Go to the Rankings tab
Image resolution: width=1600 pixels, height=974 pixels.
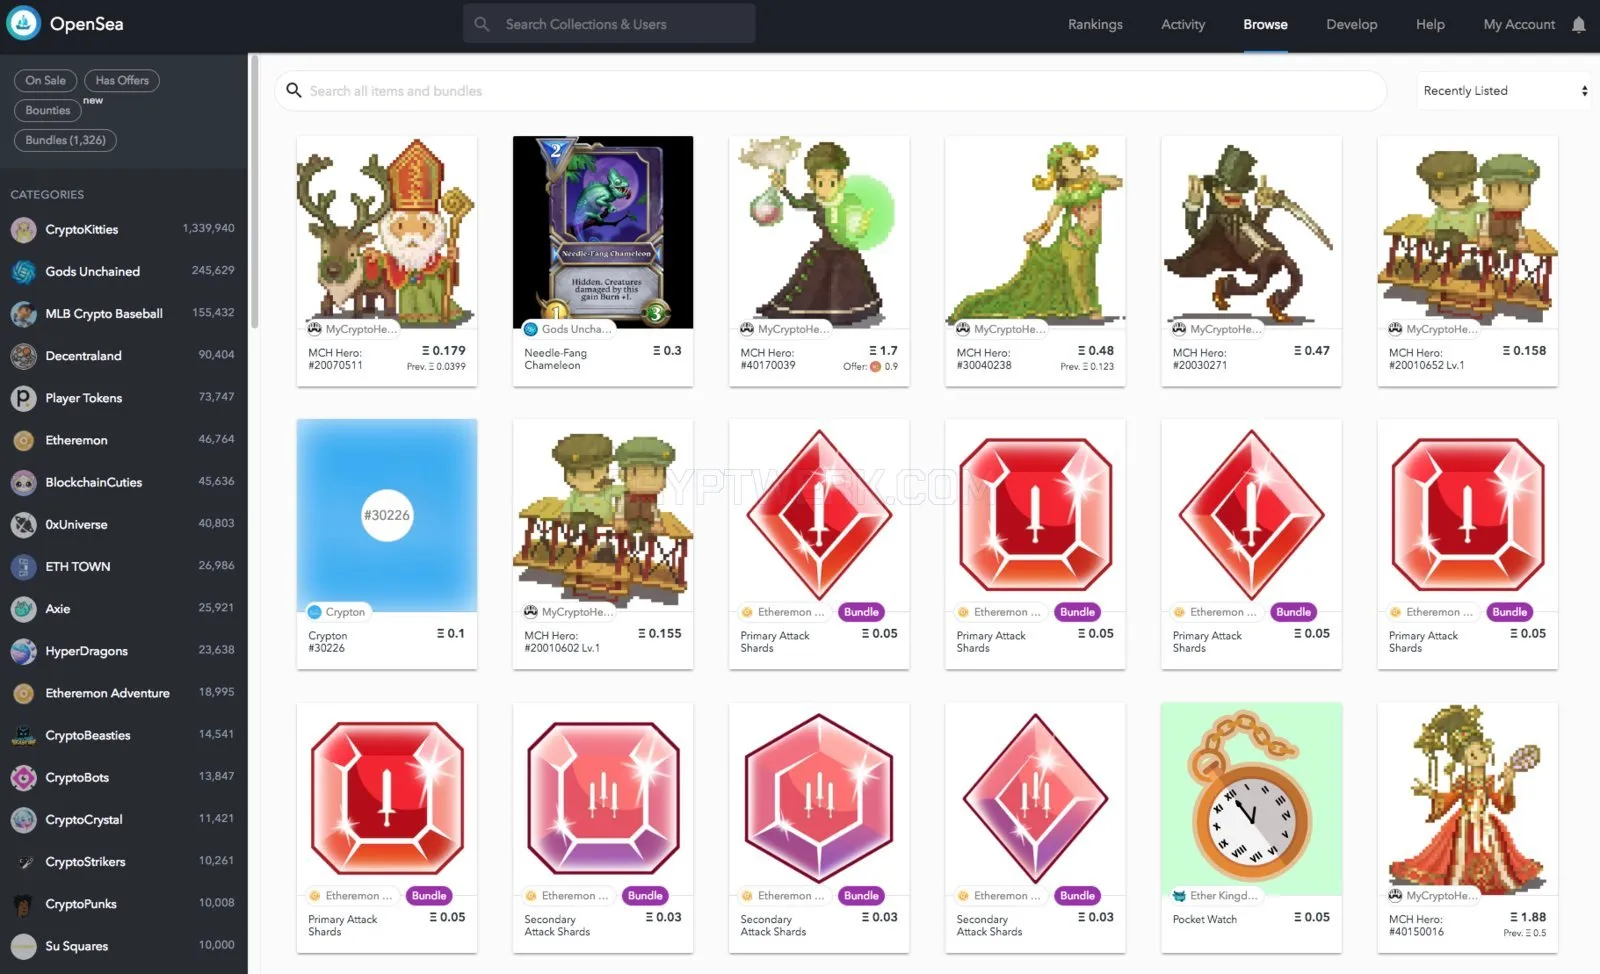click(1095, 25)
